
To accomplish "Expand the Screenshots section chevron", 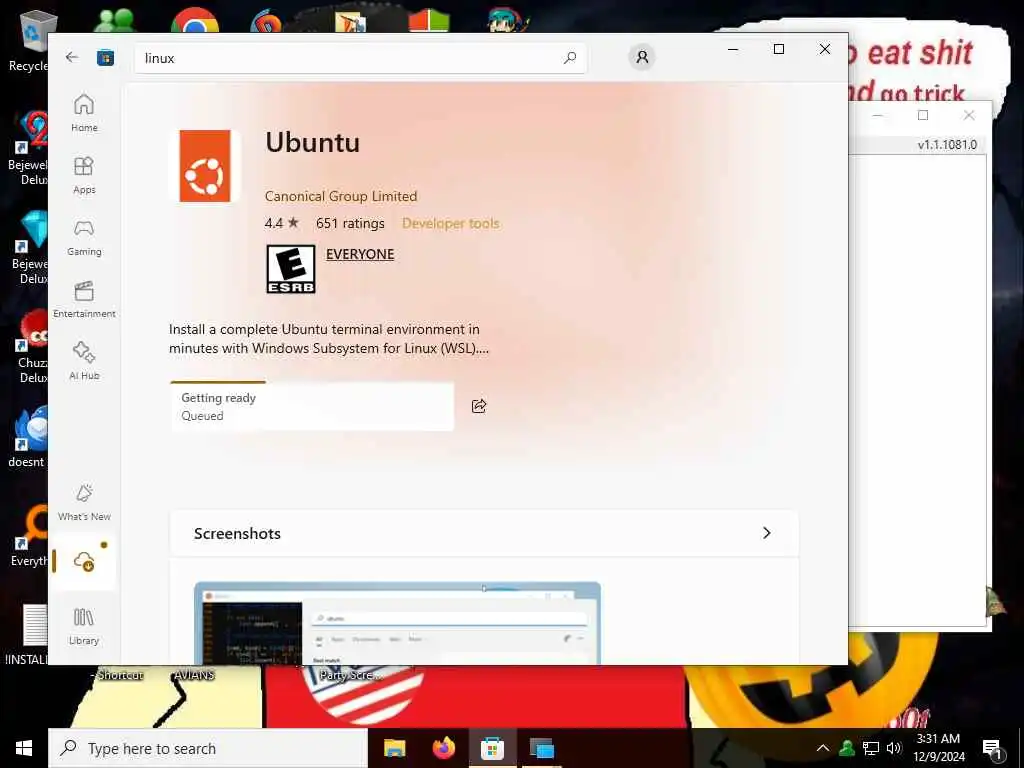I will pos(767,533).
